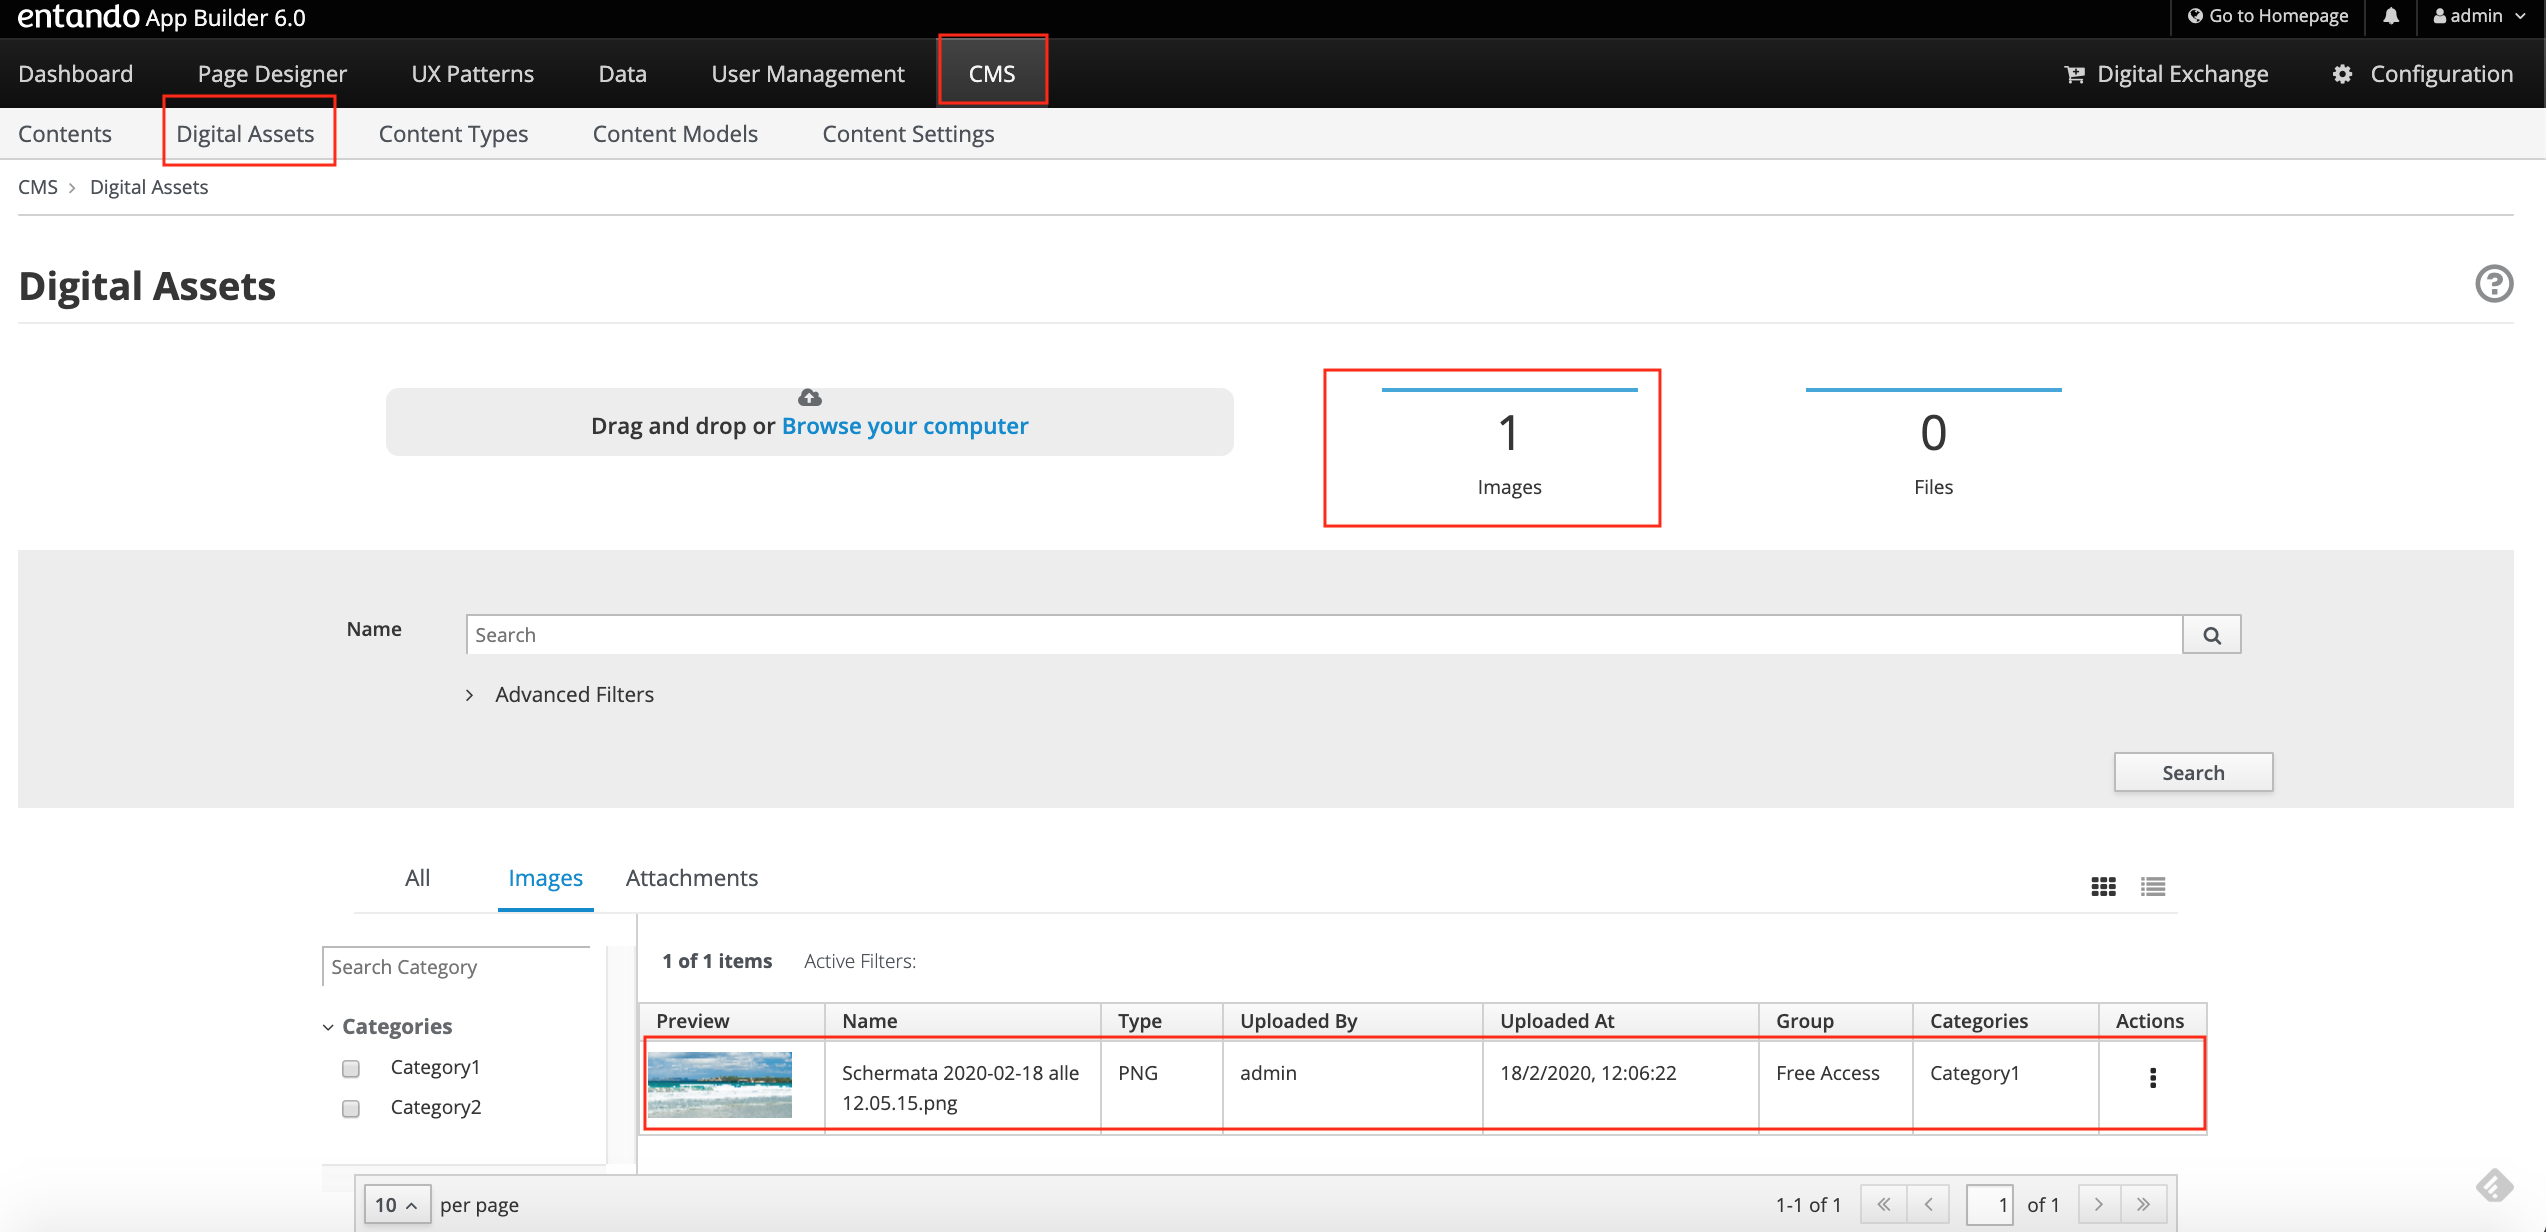Go to last page arrow
Viewport: 2546px width, 1232px height.
pos(2143,1204)
